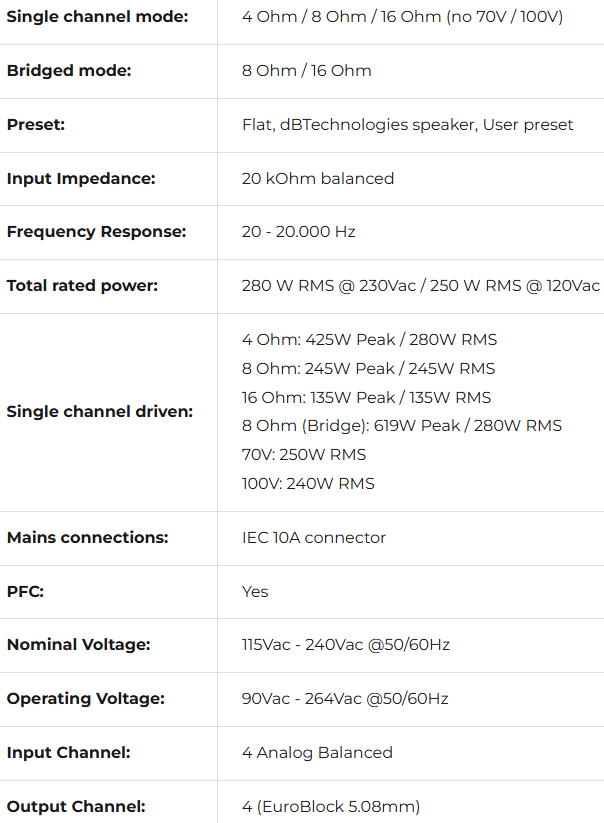This screenshot has width=604, height=823.
Task: Select the "100V: 240W RMS" line
Action: point(308,484)
